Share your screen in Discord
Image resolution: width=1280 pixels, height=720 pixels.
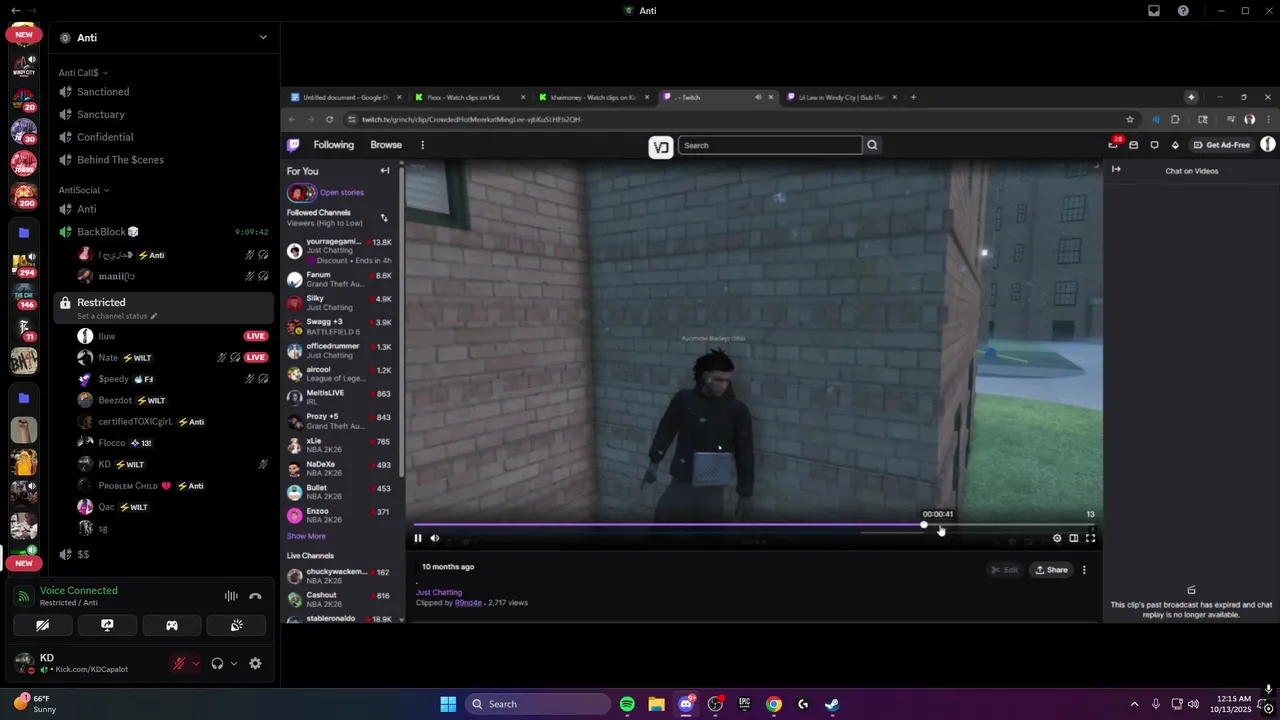[107, 625]
